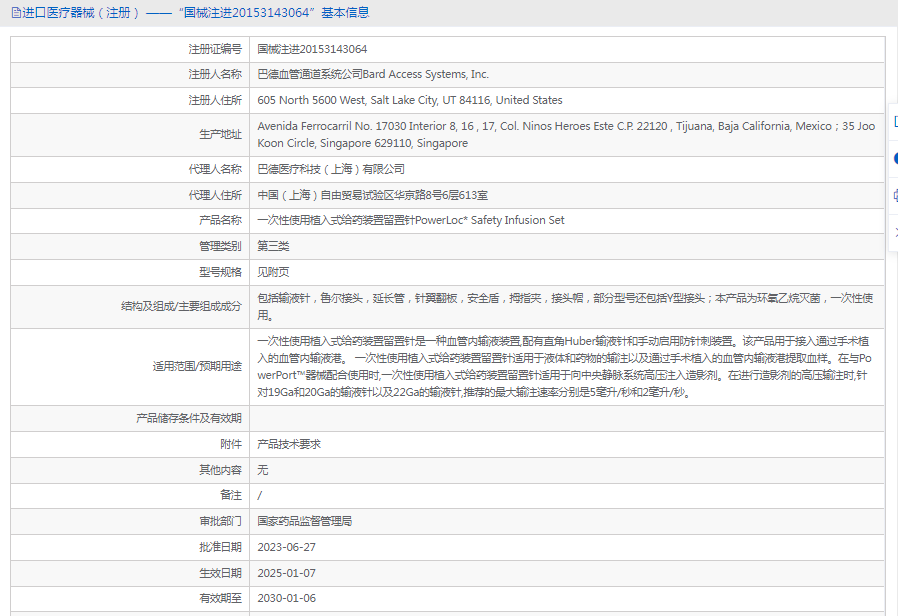The height and width of the screenshot is (616, 898).
Task: Select the 见附页 value
Action: click(x=273, y=272)
